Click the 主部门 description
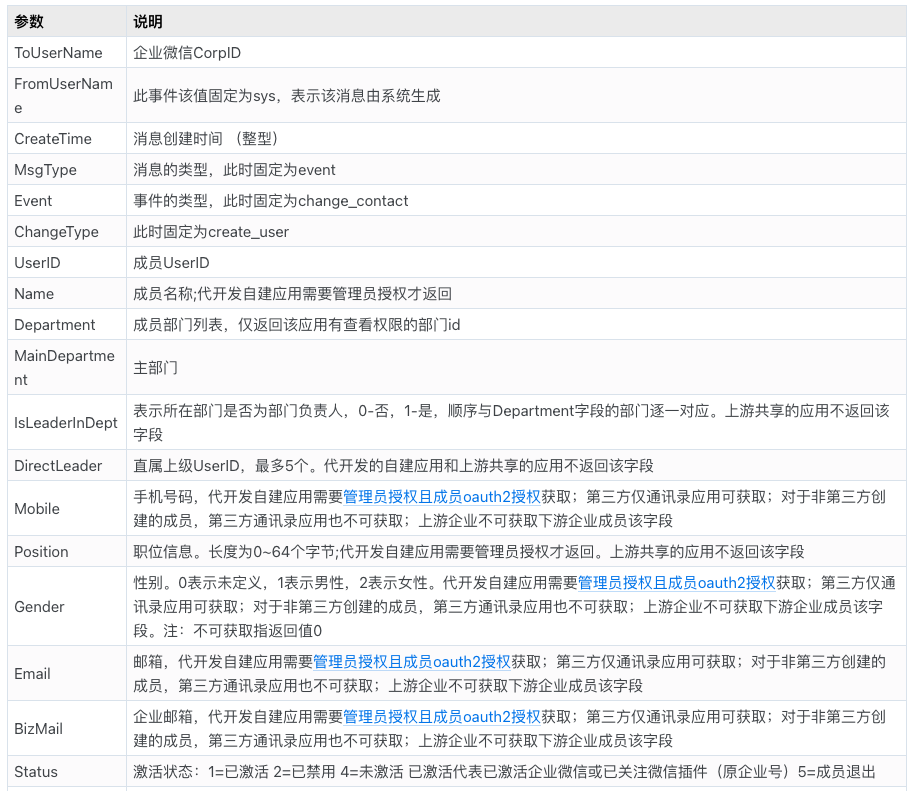The image size is (918, 791). click(156, 368)
